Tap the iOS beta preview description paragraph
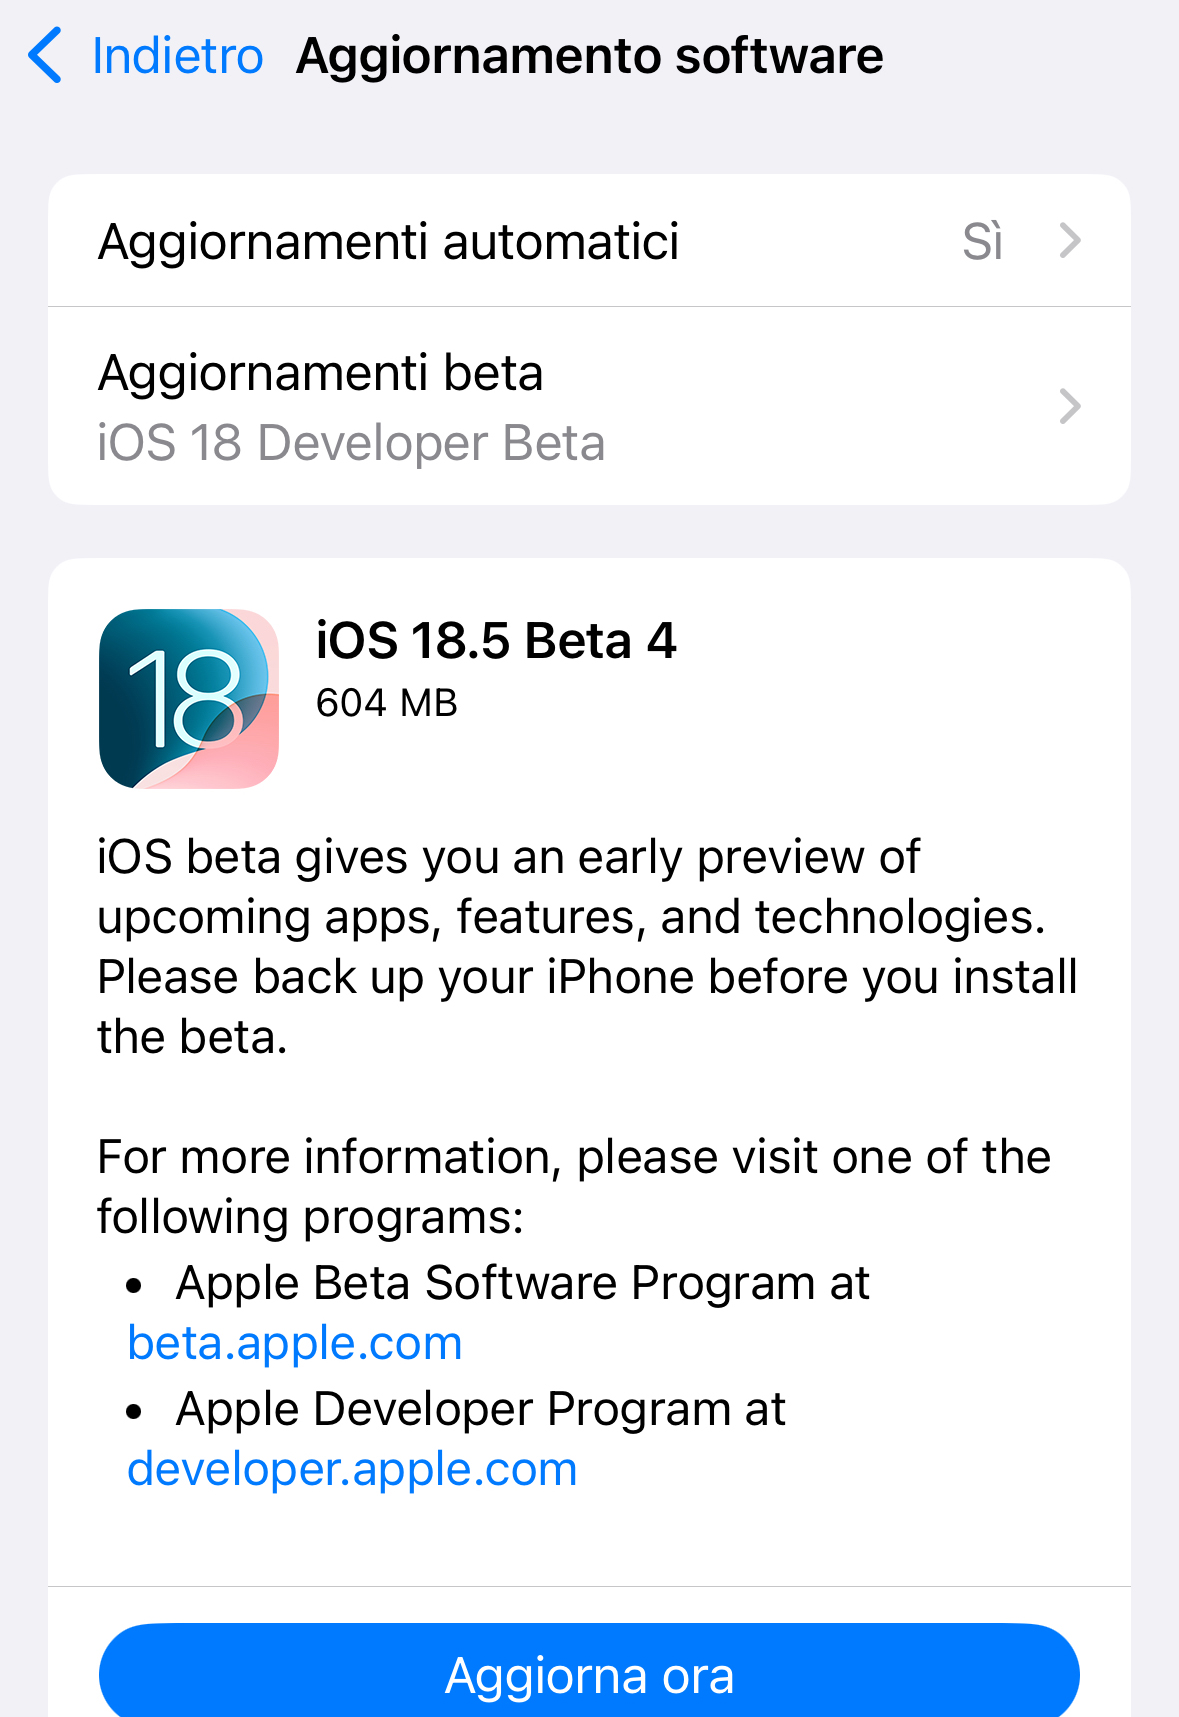Image resolution: width=1179 pixels, height=1717 pixels. [588, 946]
